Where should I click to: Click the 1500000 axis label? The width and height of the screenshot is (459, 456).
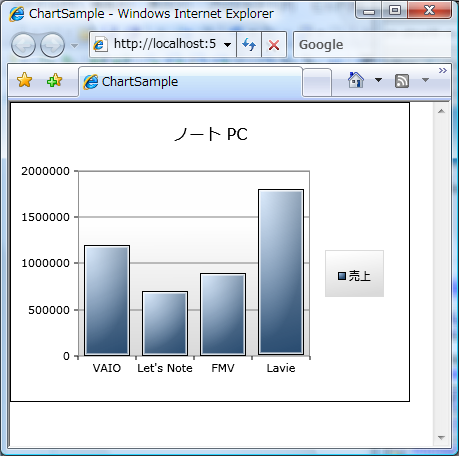coord(46,217)
